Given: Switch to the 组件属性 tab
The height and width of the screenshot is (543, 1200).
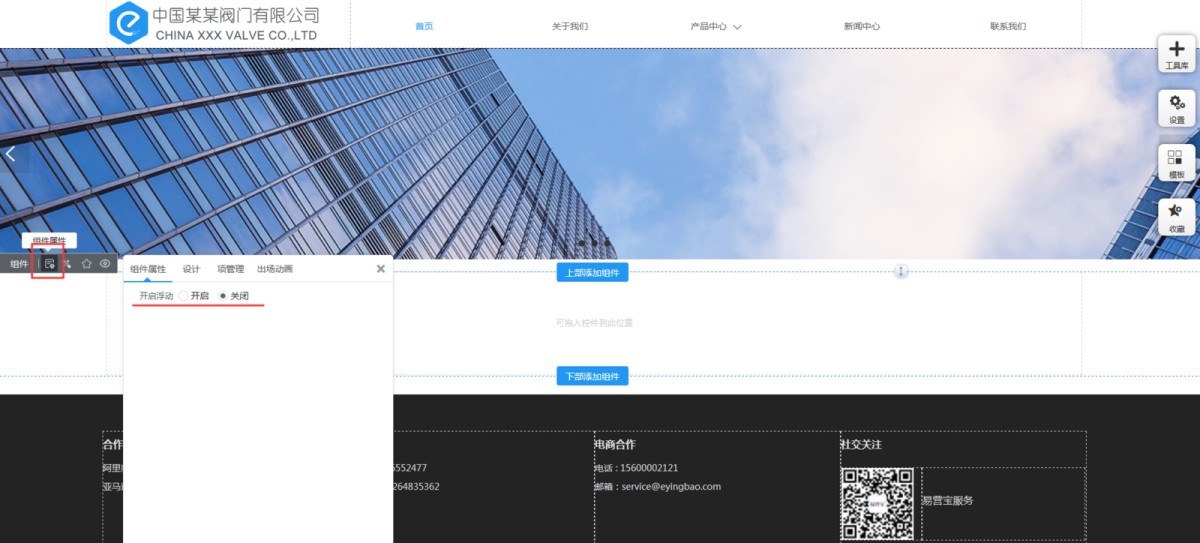Looking at the screenshot, I should pyautogui.click(x=148, y=269).
